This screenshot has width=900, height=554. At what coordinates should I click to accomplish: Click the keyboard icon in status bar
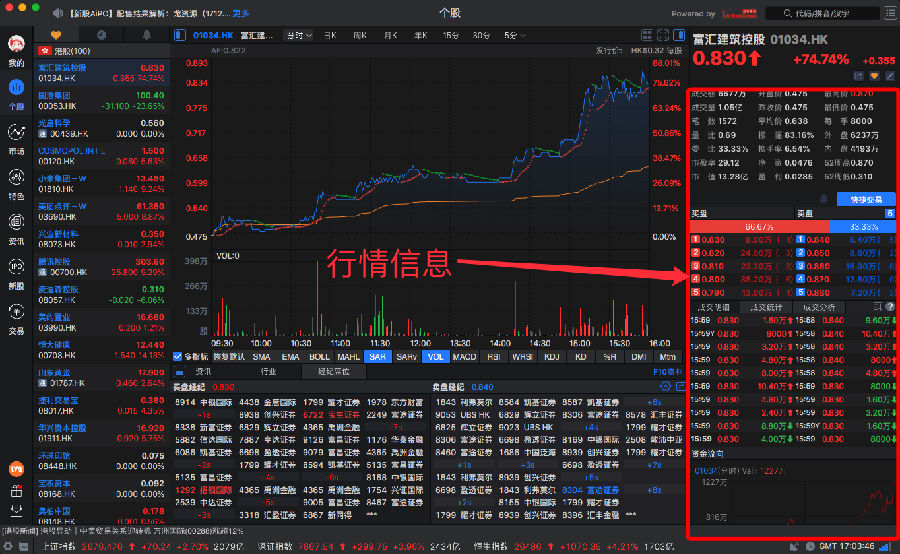24,547
